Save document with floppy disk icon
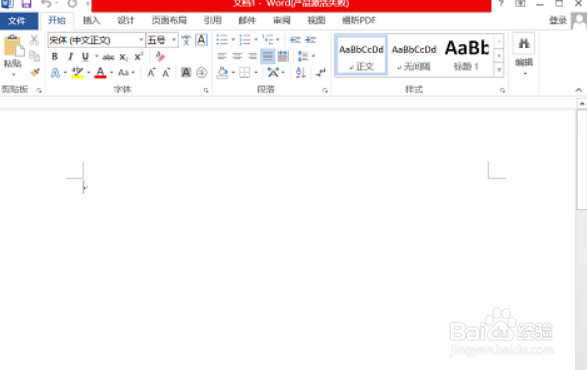The height and width of the screenshot is (370, 587). 26,4
